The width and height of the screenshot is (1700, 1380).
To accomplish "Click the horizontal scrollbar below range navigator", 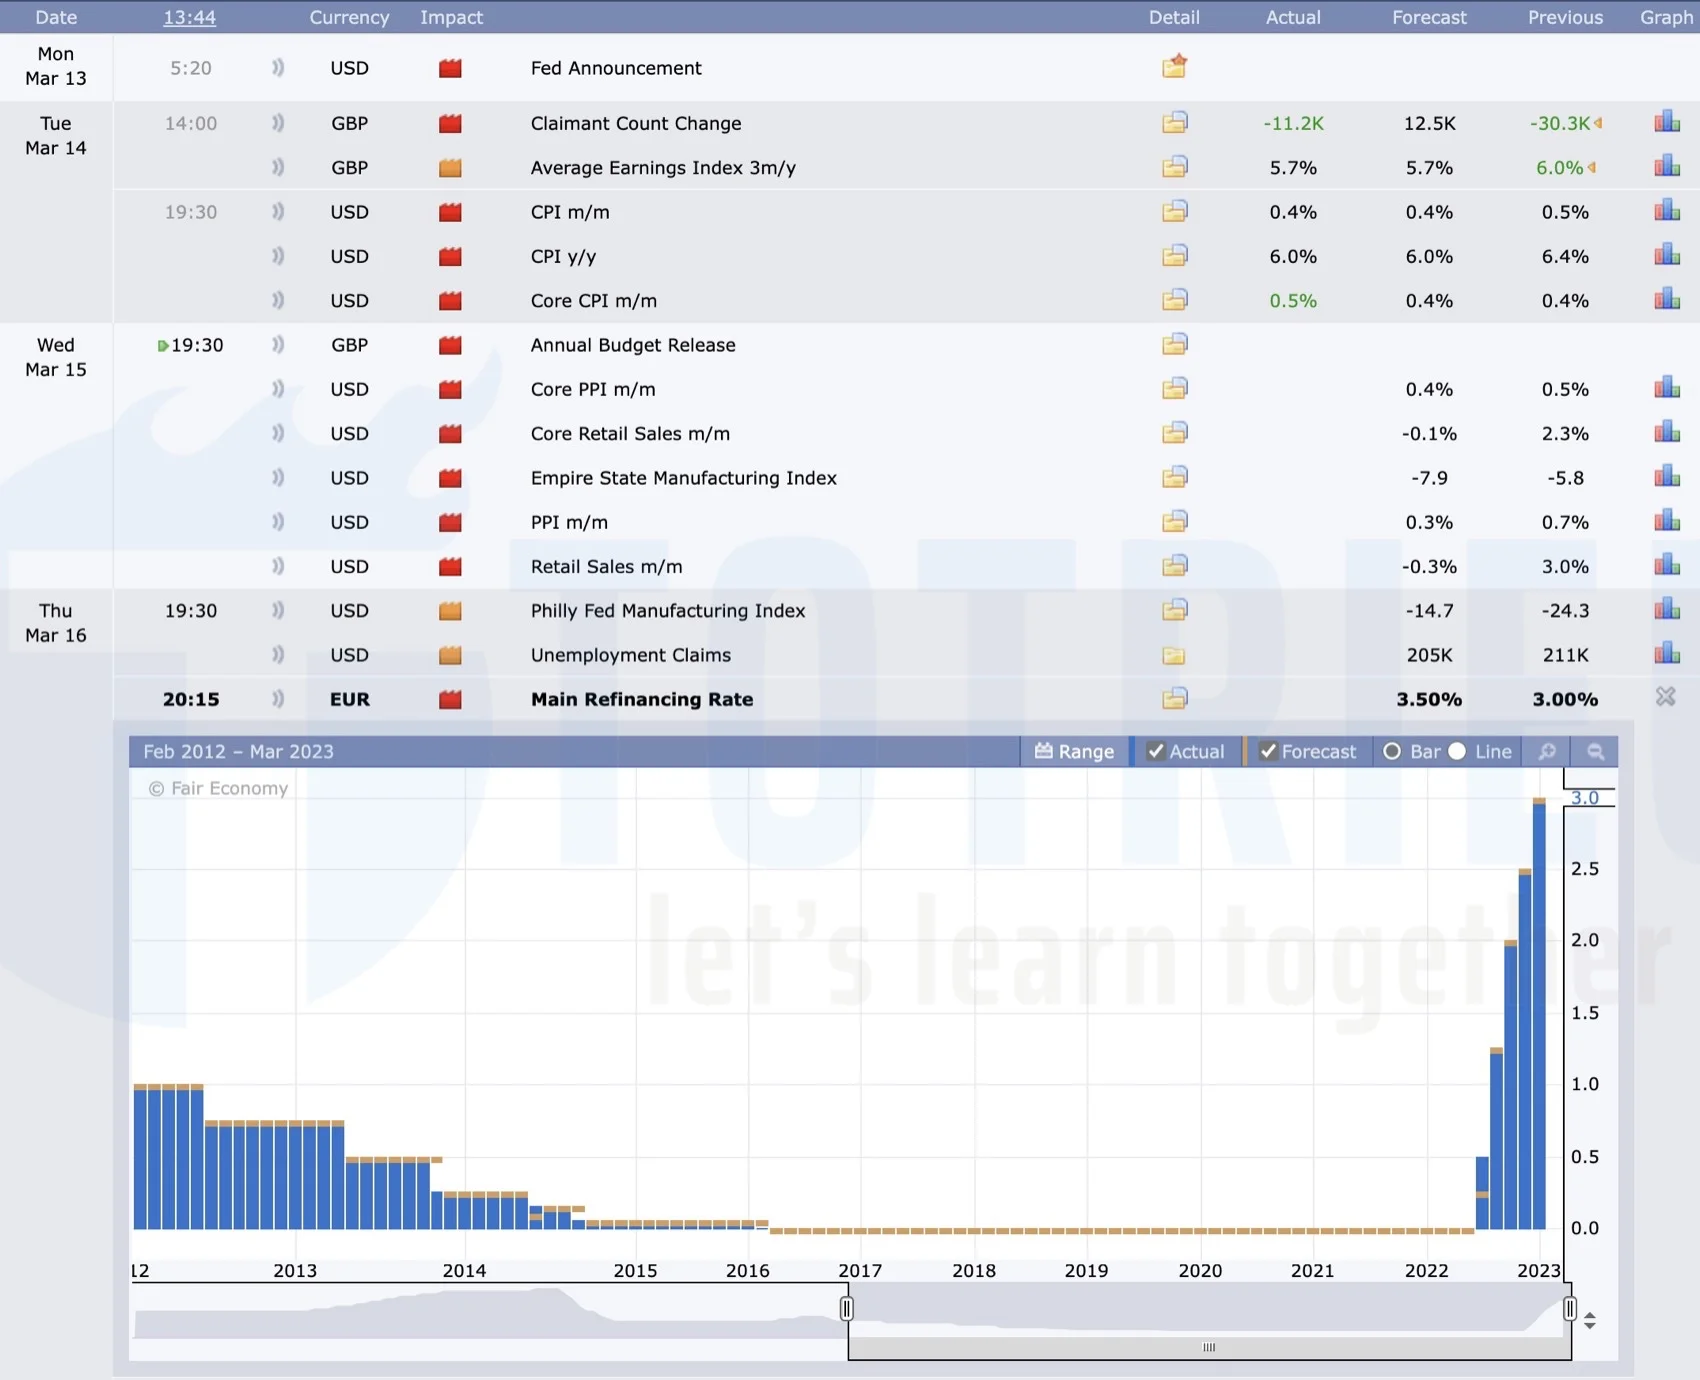I will tap(1209, 1347).
